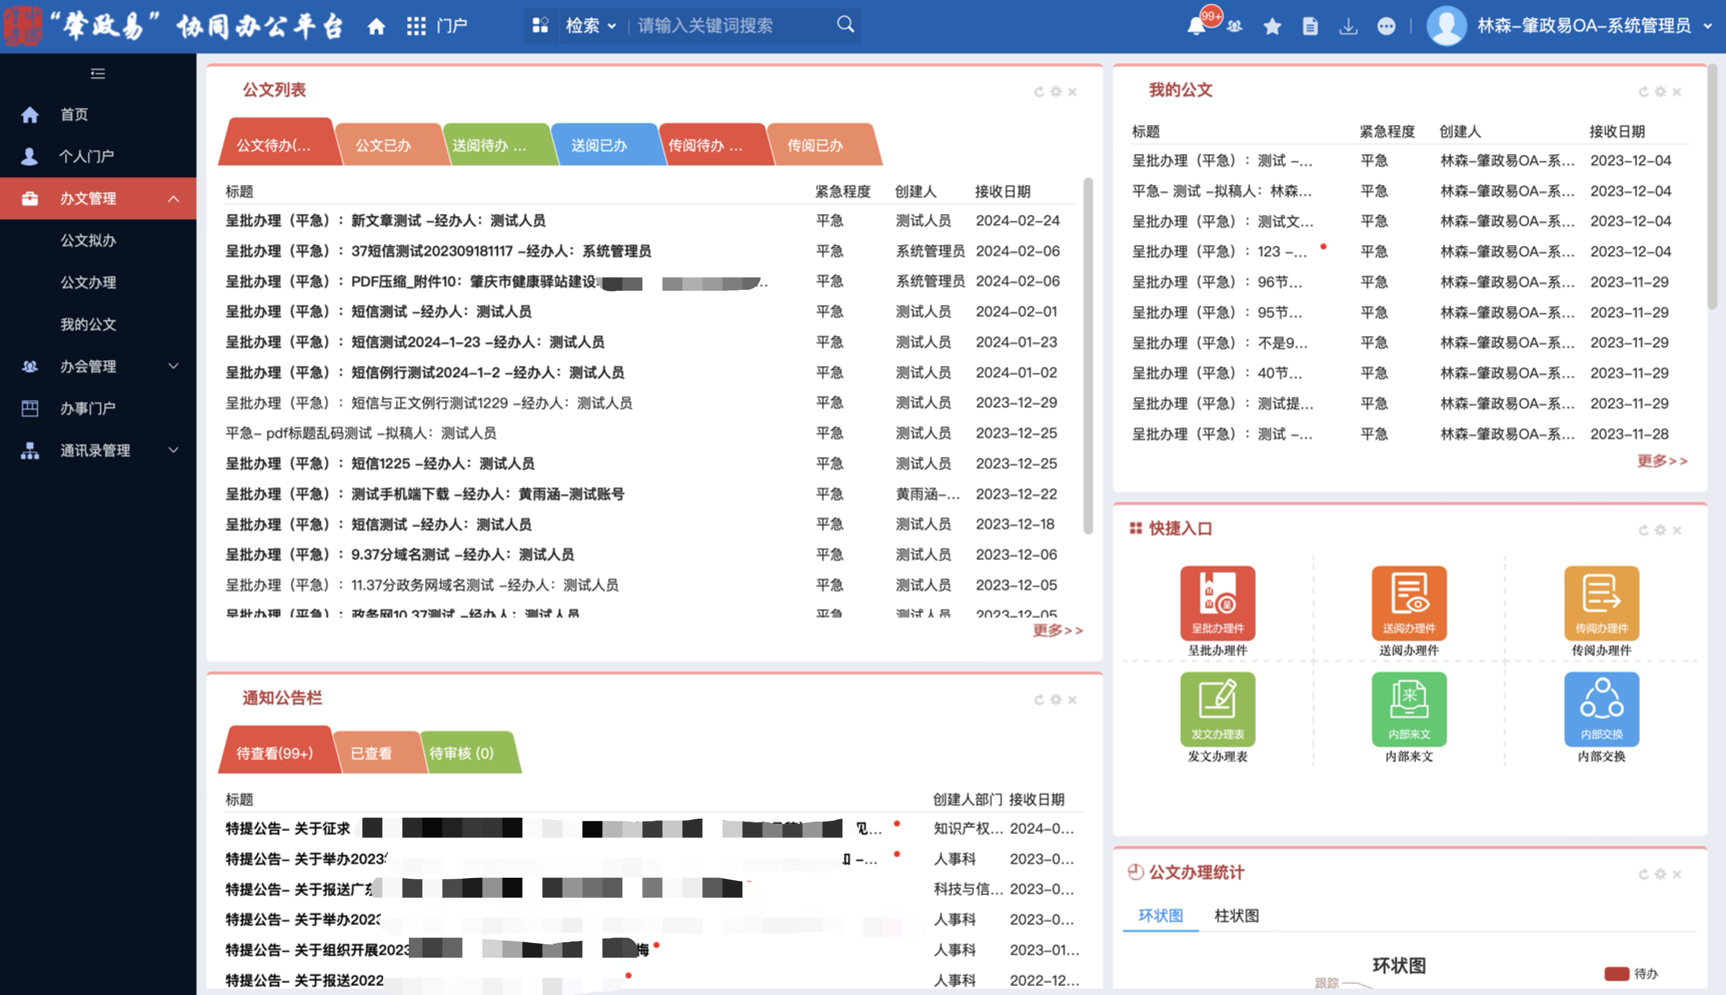Click the search magnifier icon
Image resolution: width=1726 pixels, height=995 pixels.
845,25
